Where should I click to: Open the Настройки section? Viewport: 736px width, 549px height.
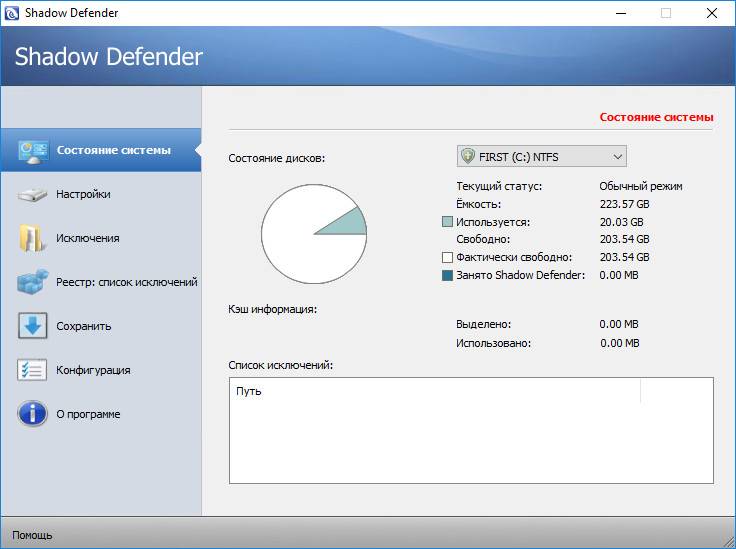[101, 194]
